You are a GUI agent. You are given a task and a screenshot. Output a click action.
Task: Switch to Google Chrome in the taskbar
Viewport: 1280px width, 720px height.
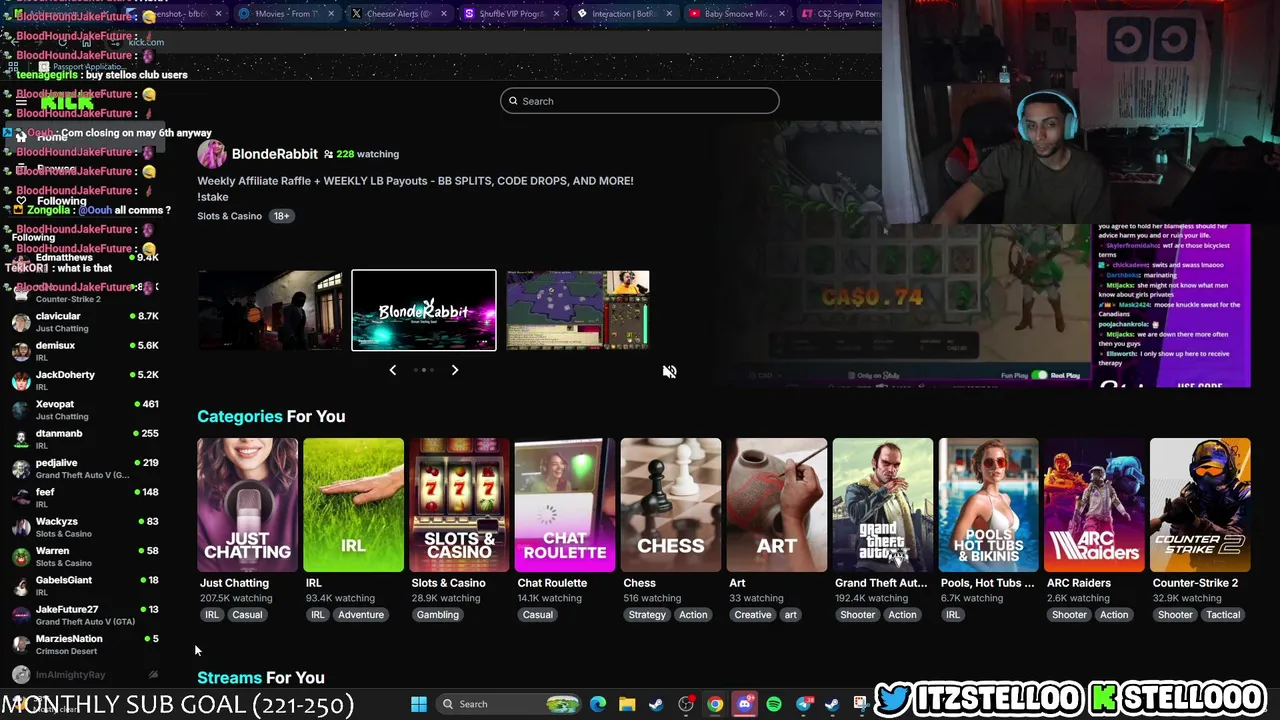point(715,704)
